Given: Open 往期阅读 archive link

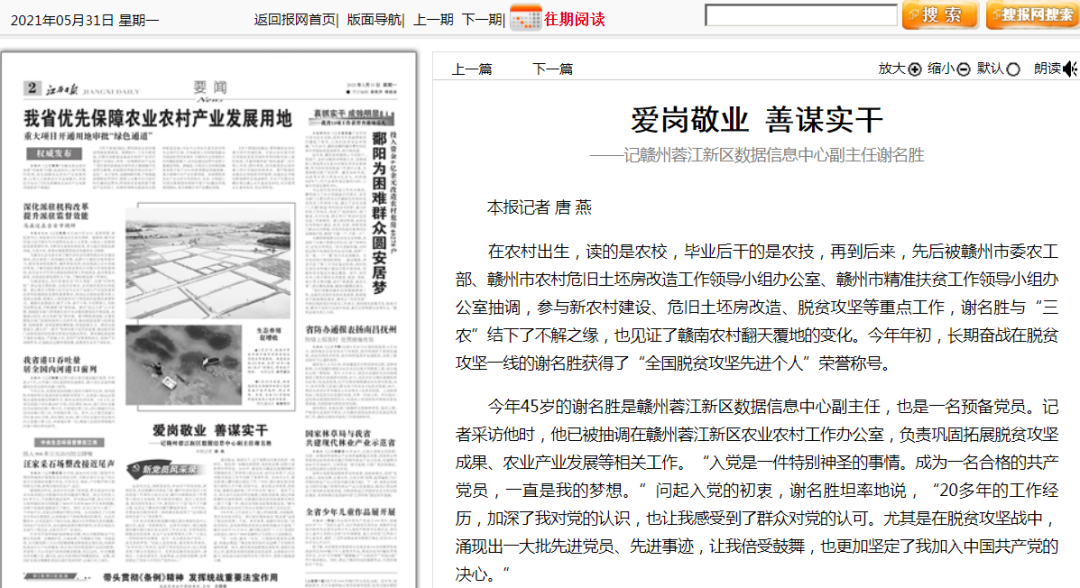Looking at the screenshot, I should [574, 19].
